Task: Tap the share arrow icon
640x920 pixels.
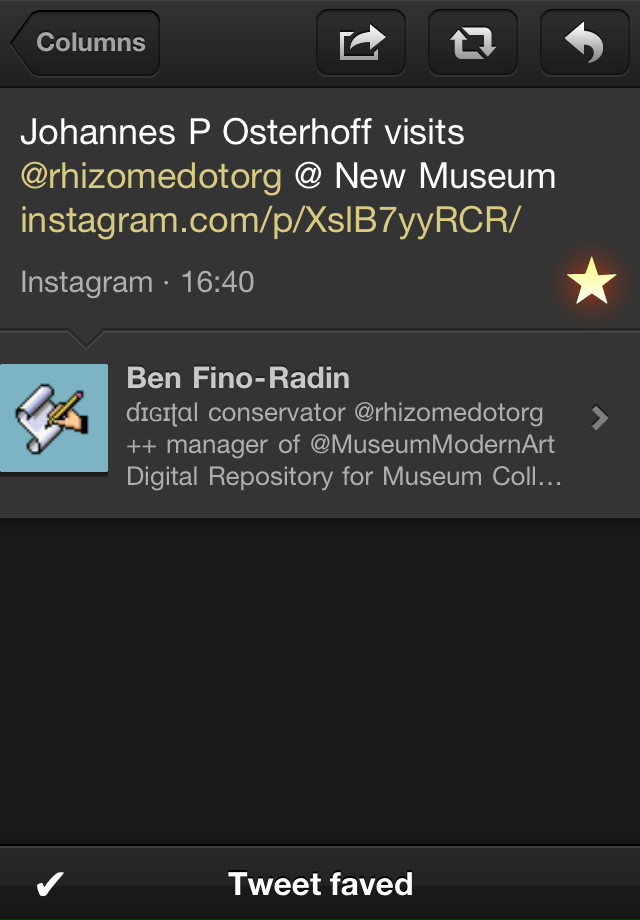Action: [360, 43]
